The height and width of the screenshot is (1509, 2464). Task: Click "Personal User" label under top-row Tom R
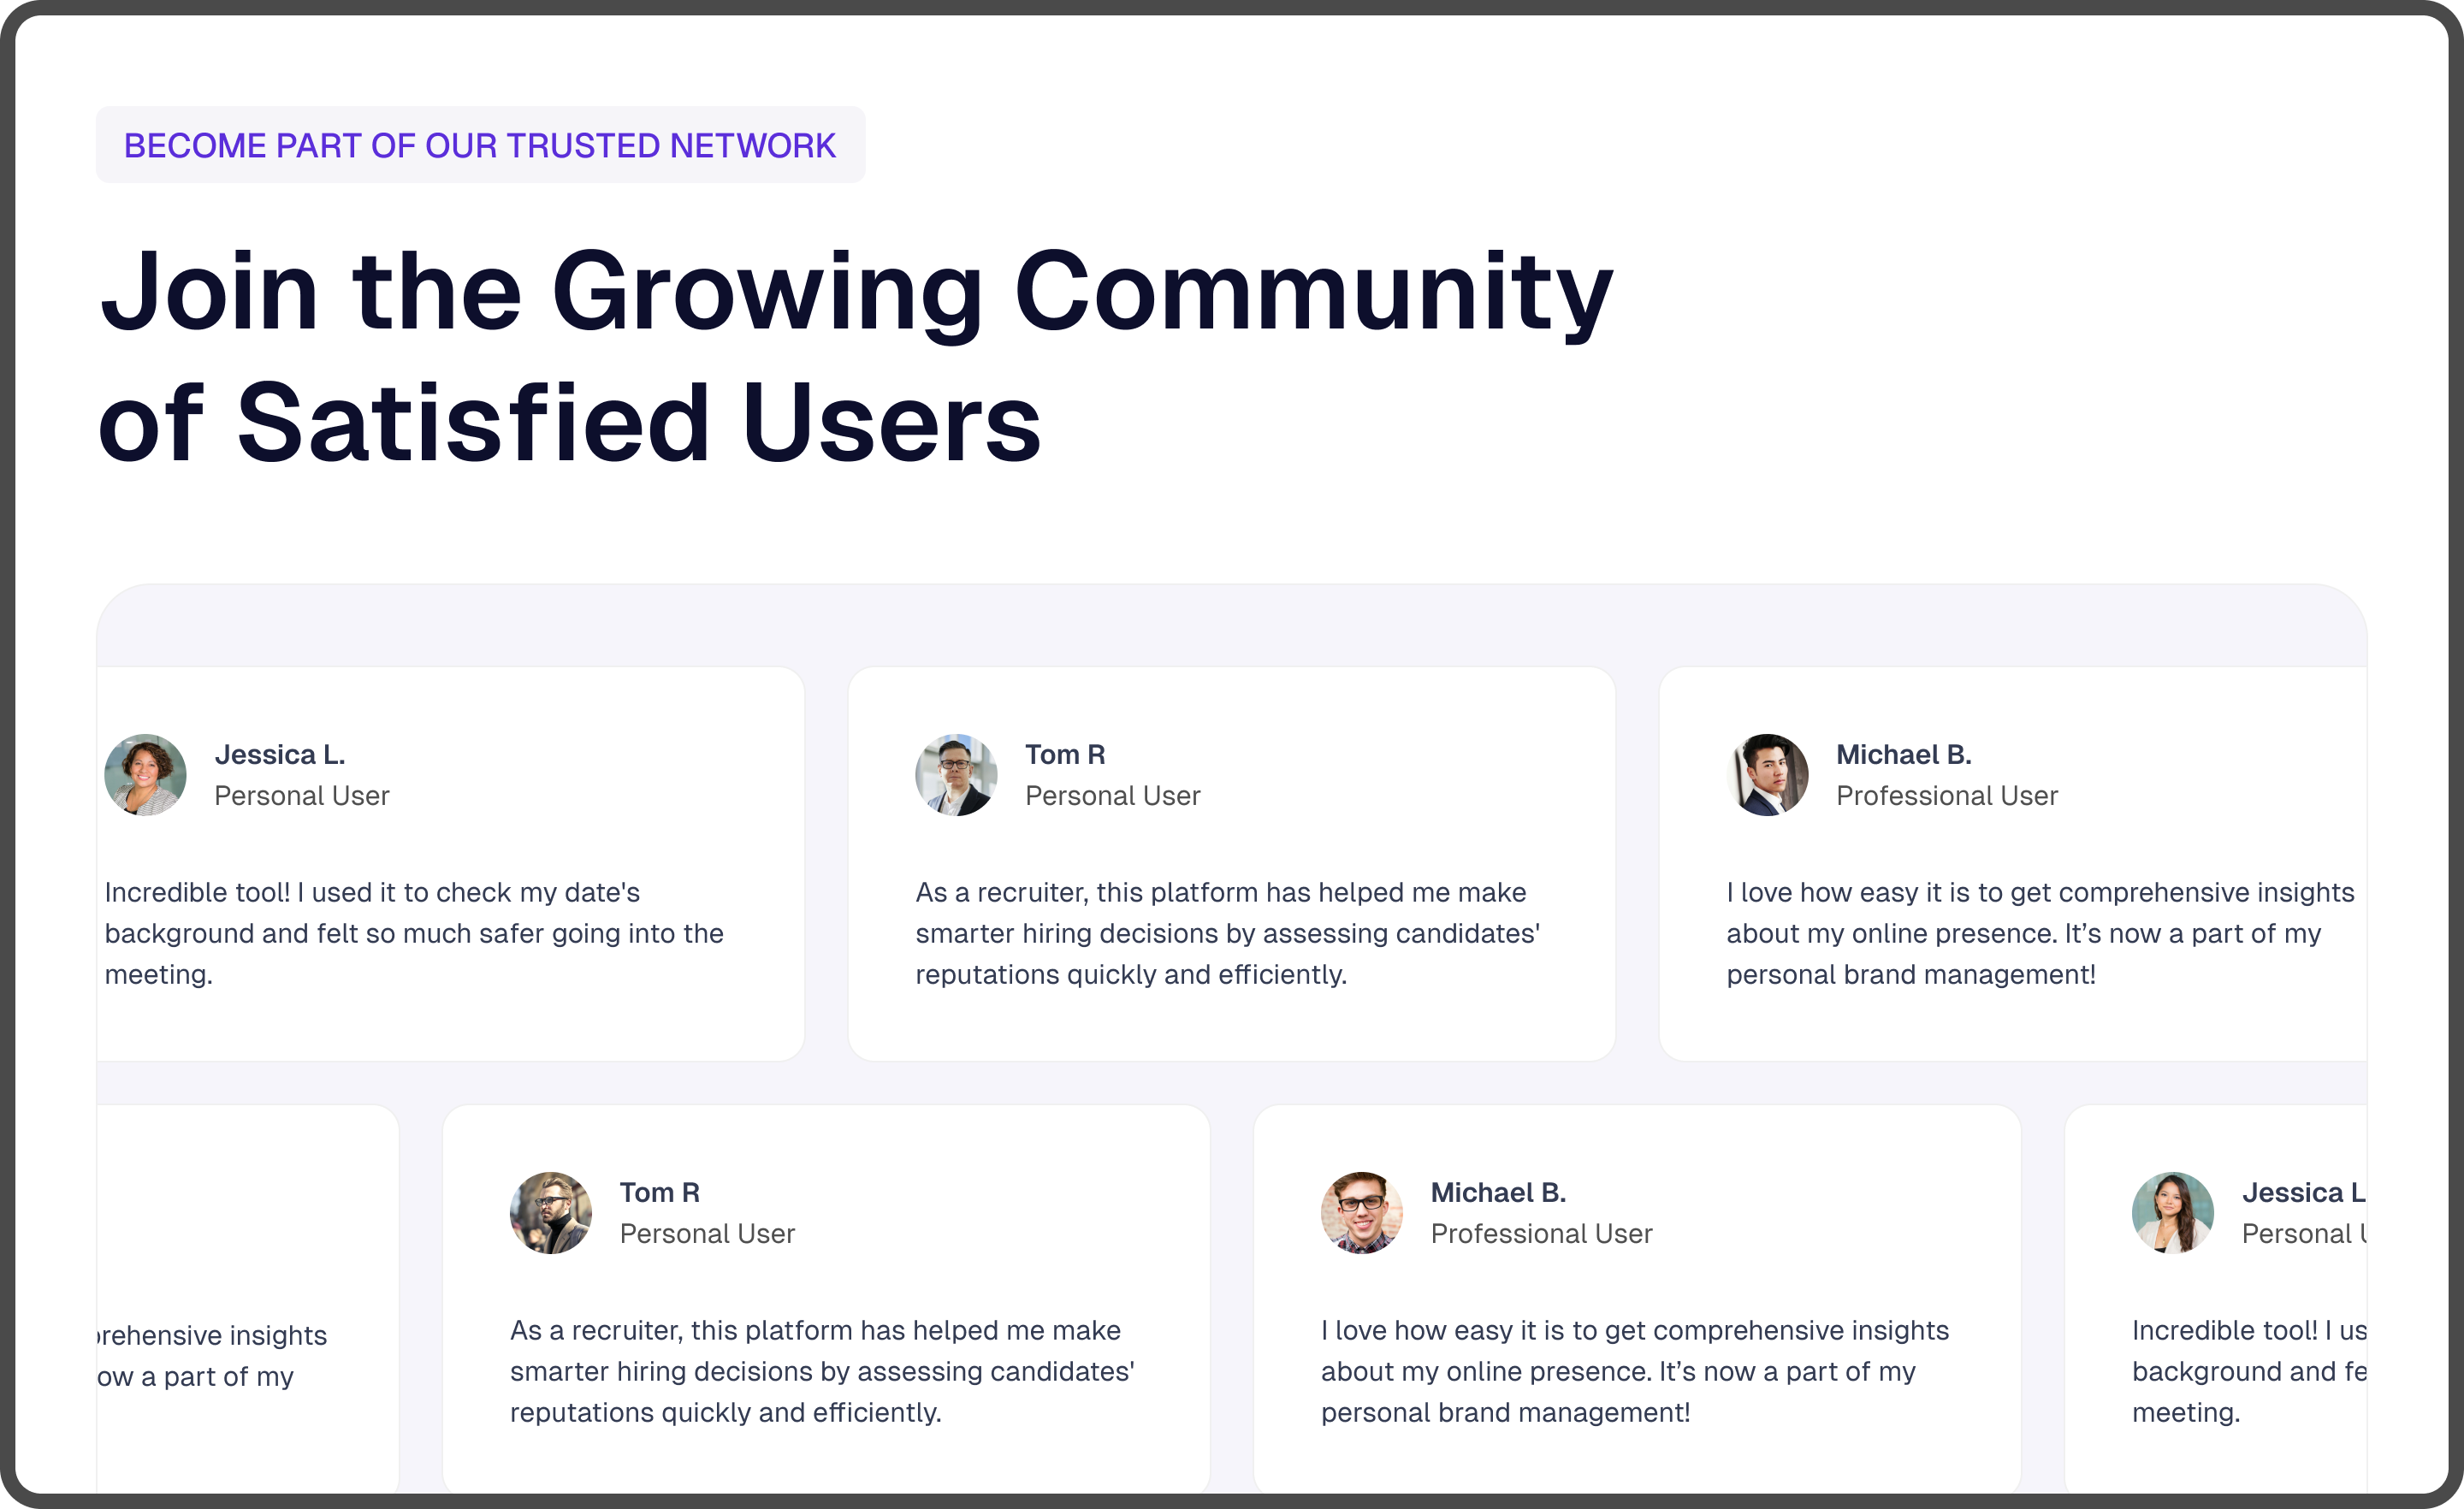pos(1112,796)
